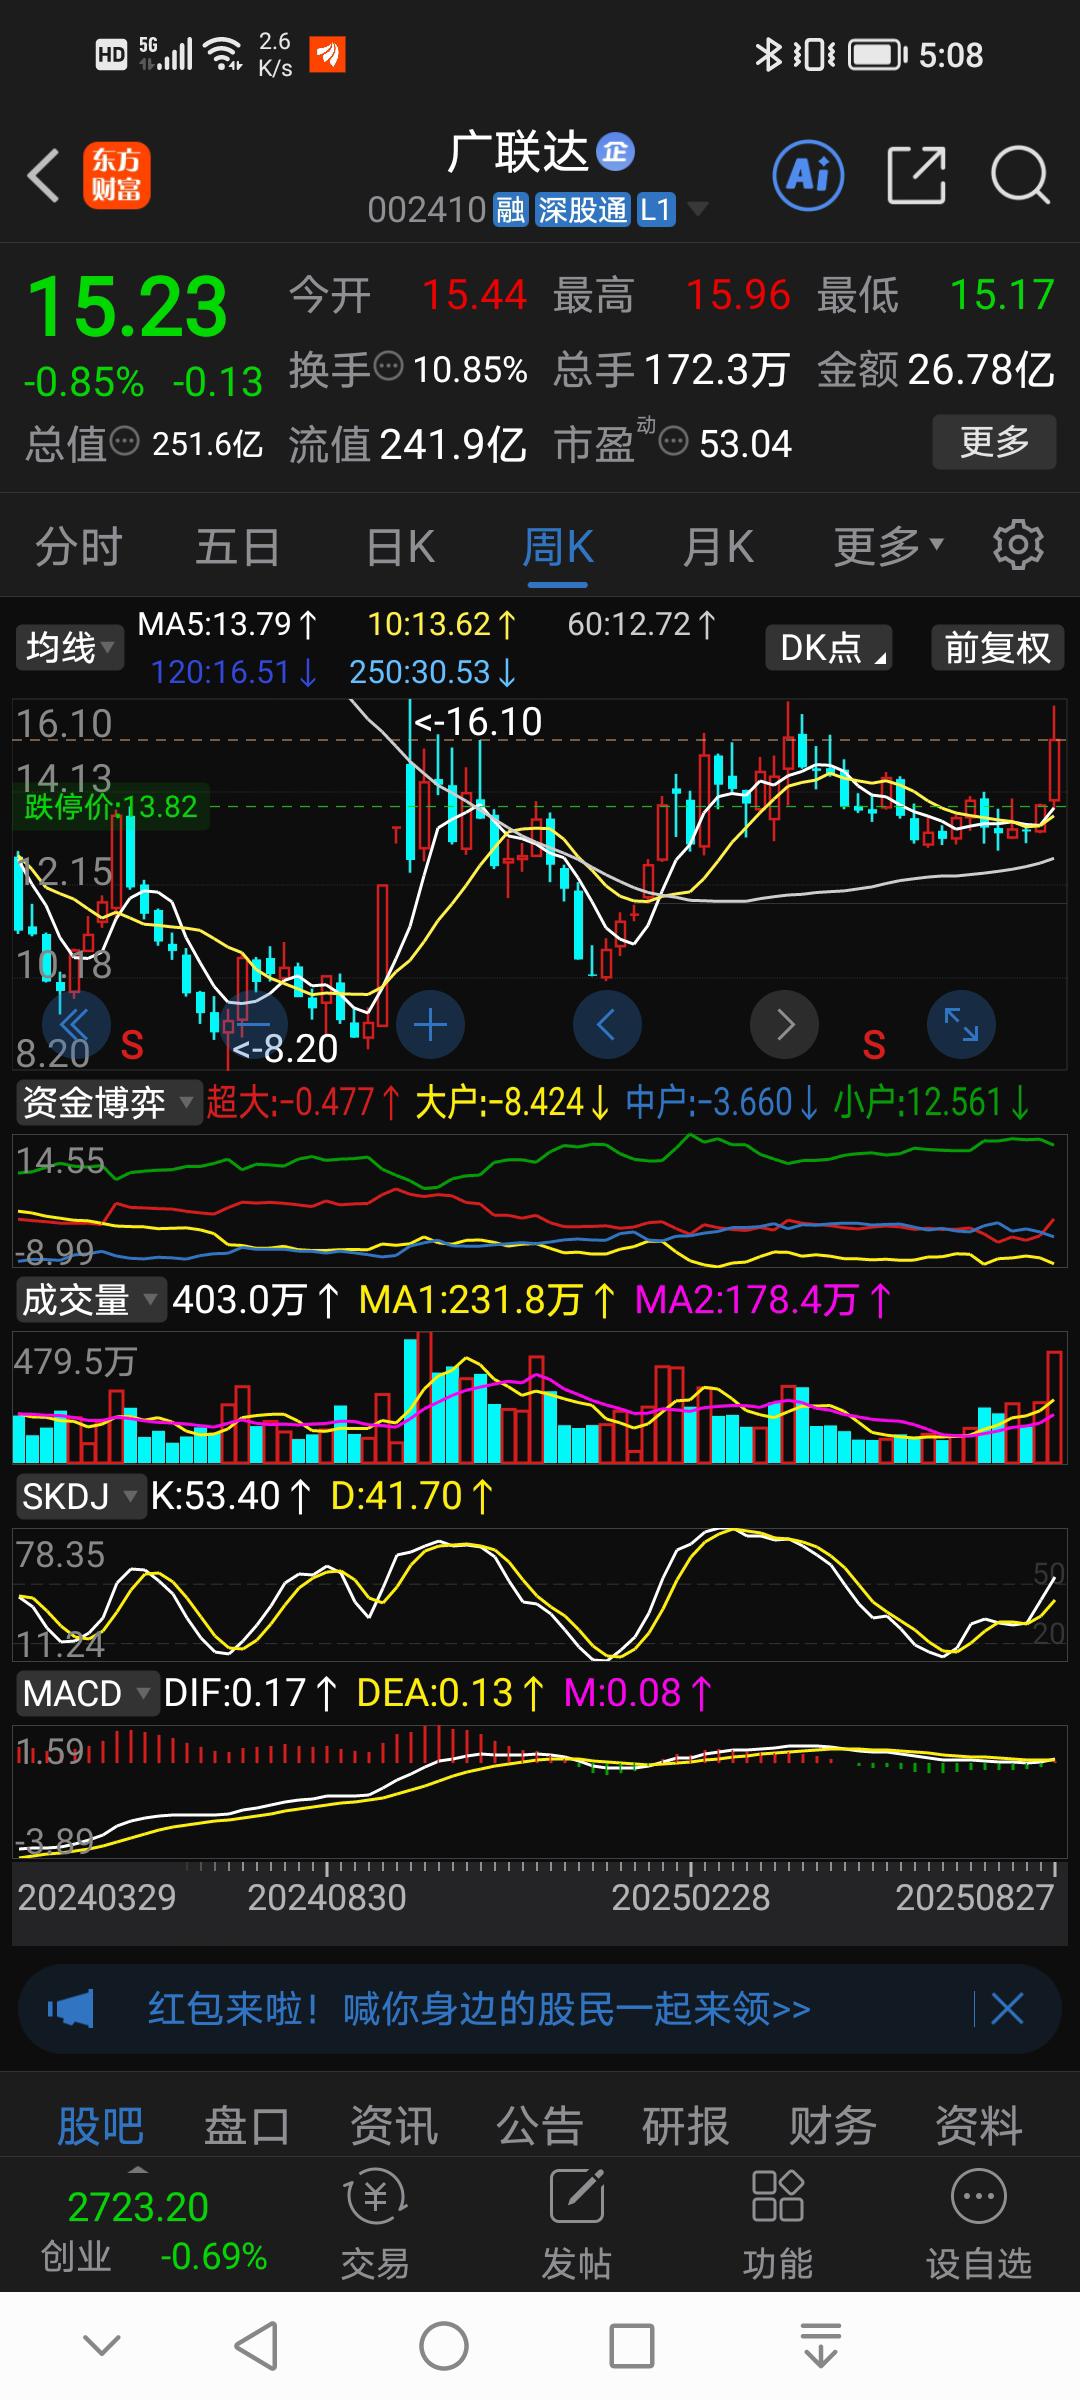
Task: Tap the first red S marker
Action: click(132, 1046)
